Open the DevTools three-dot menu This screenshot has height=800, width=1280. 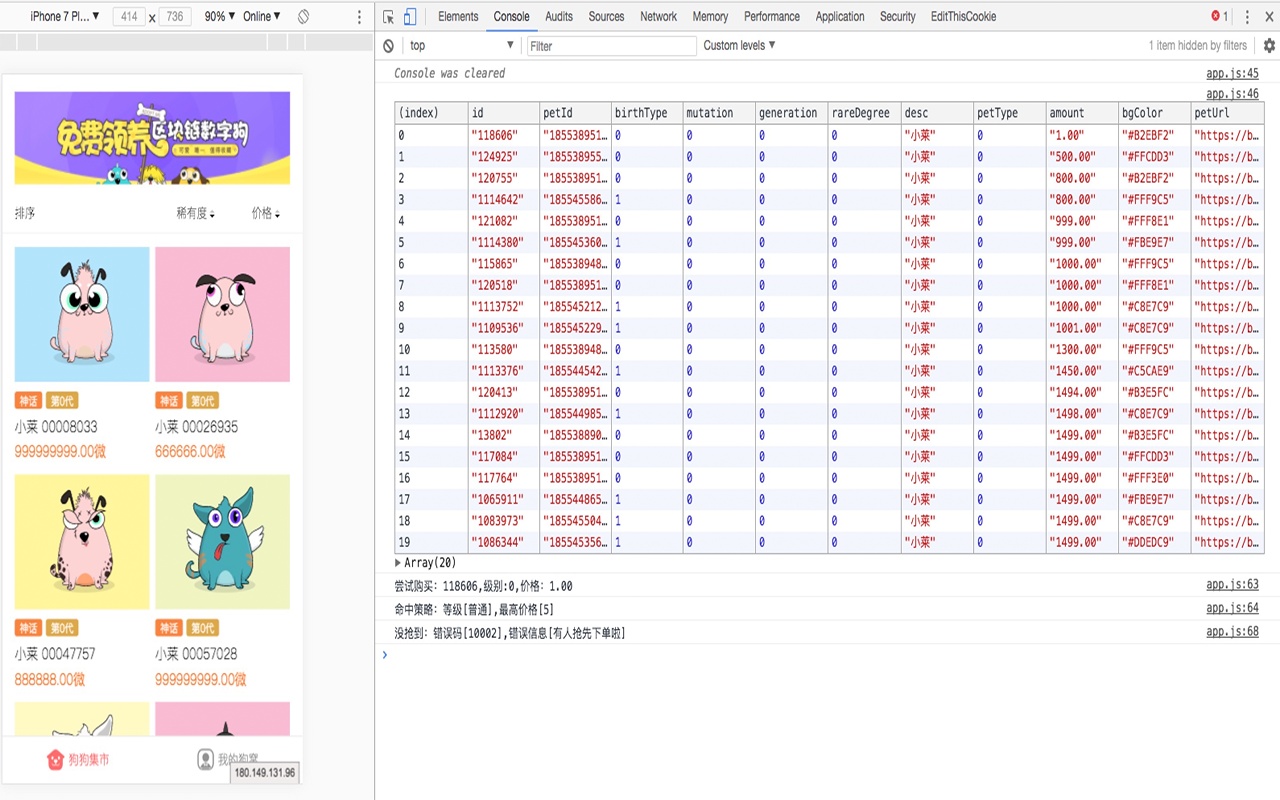[1248, 17]
